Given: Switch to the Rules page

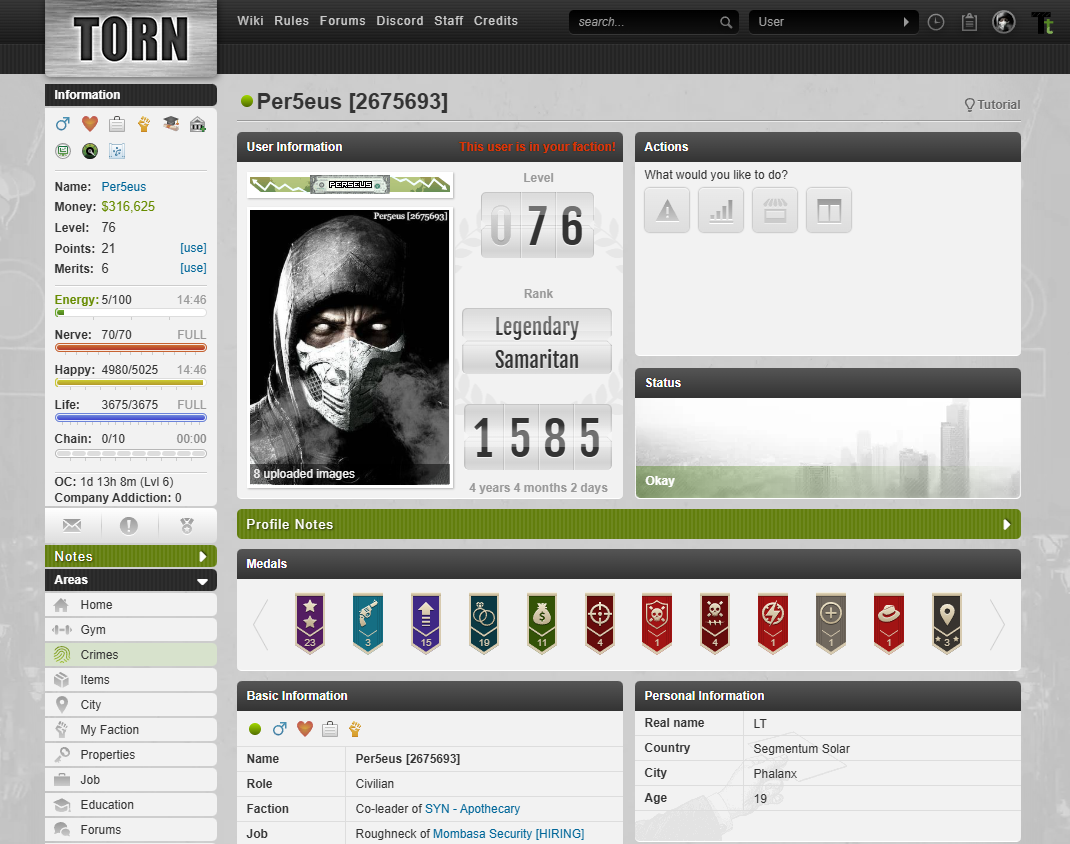Looking at the screenshot, I should pos(291,20).
